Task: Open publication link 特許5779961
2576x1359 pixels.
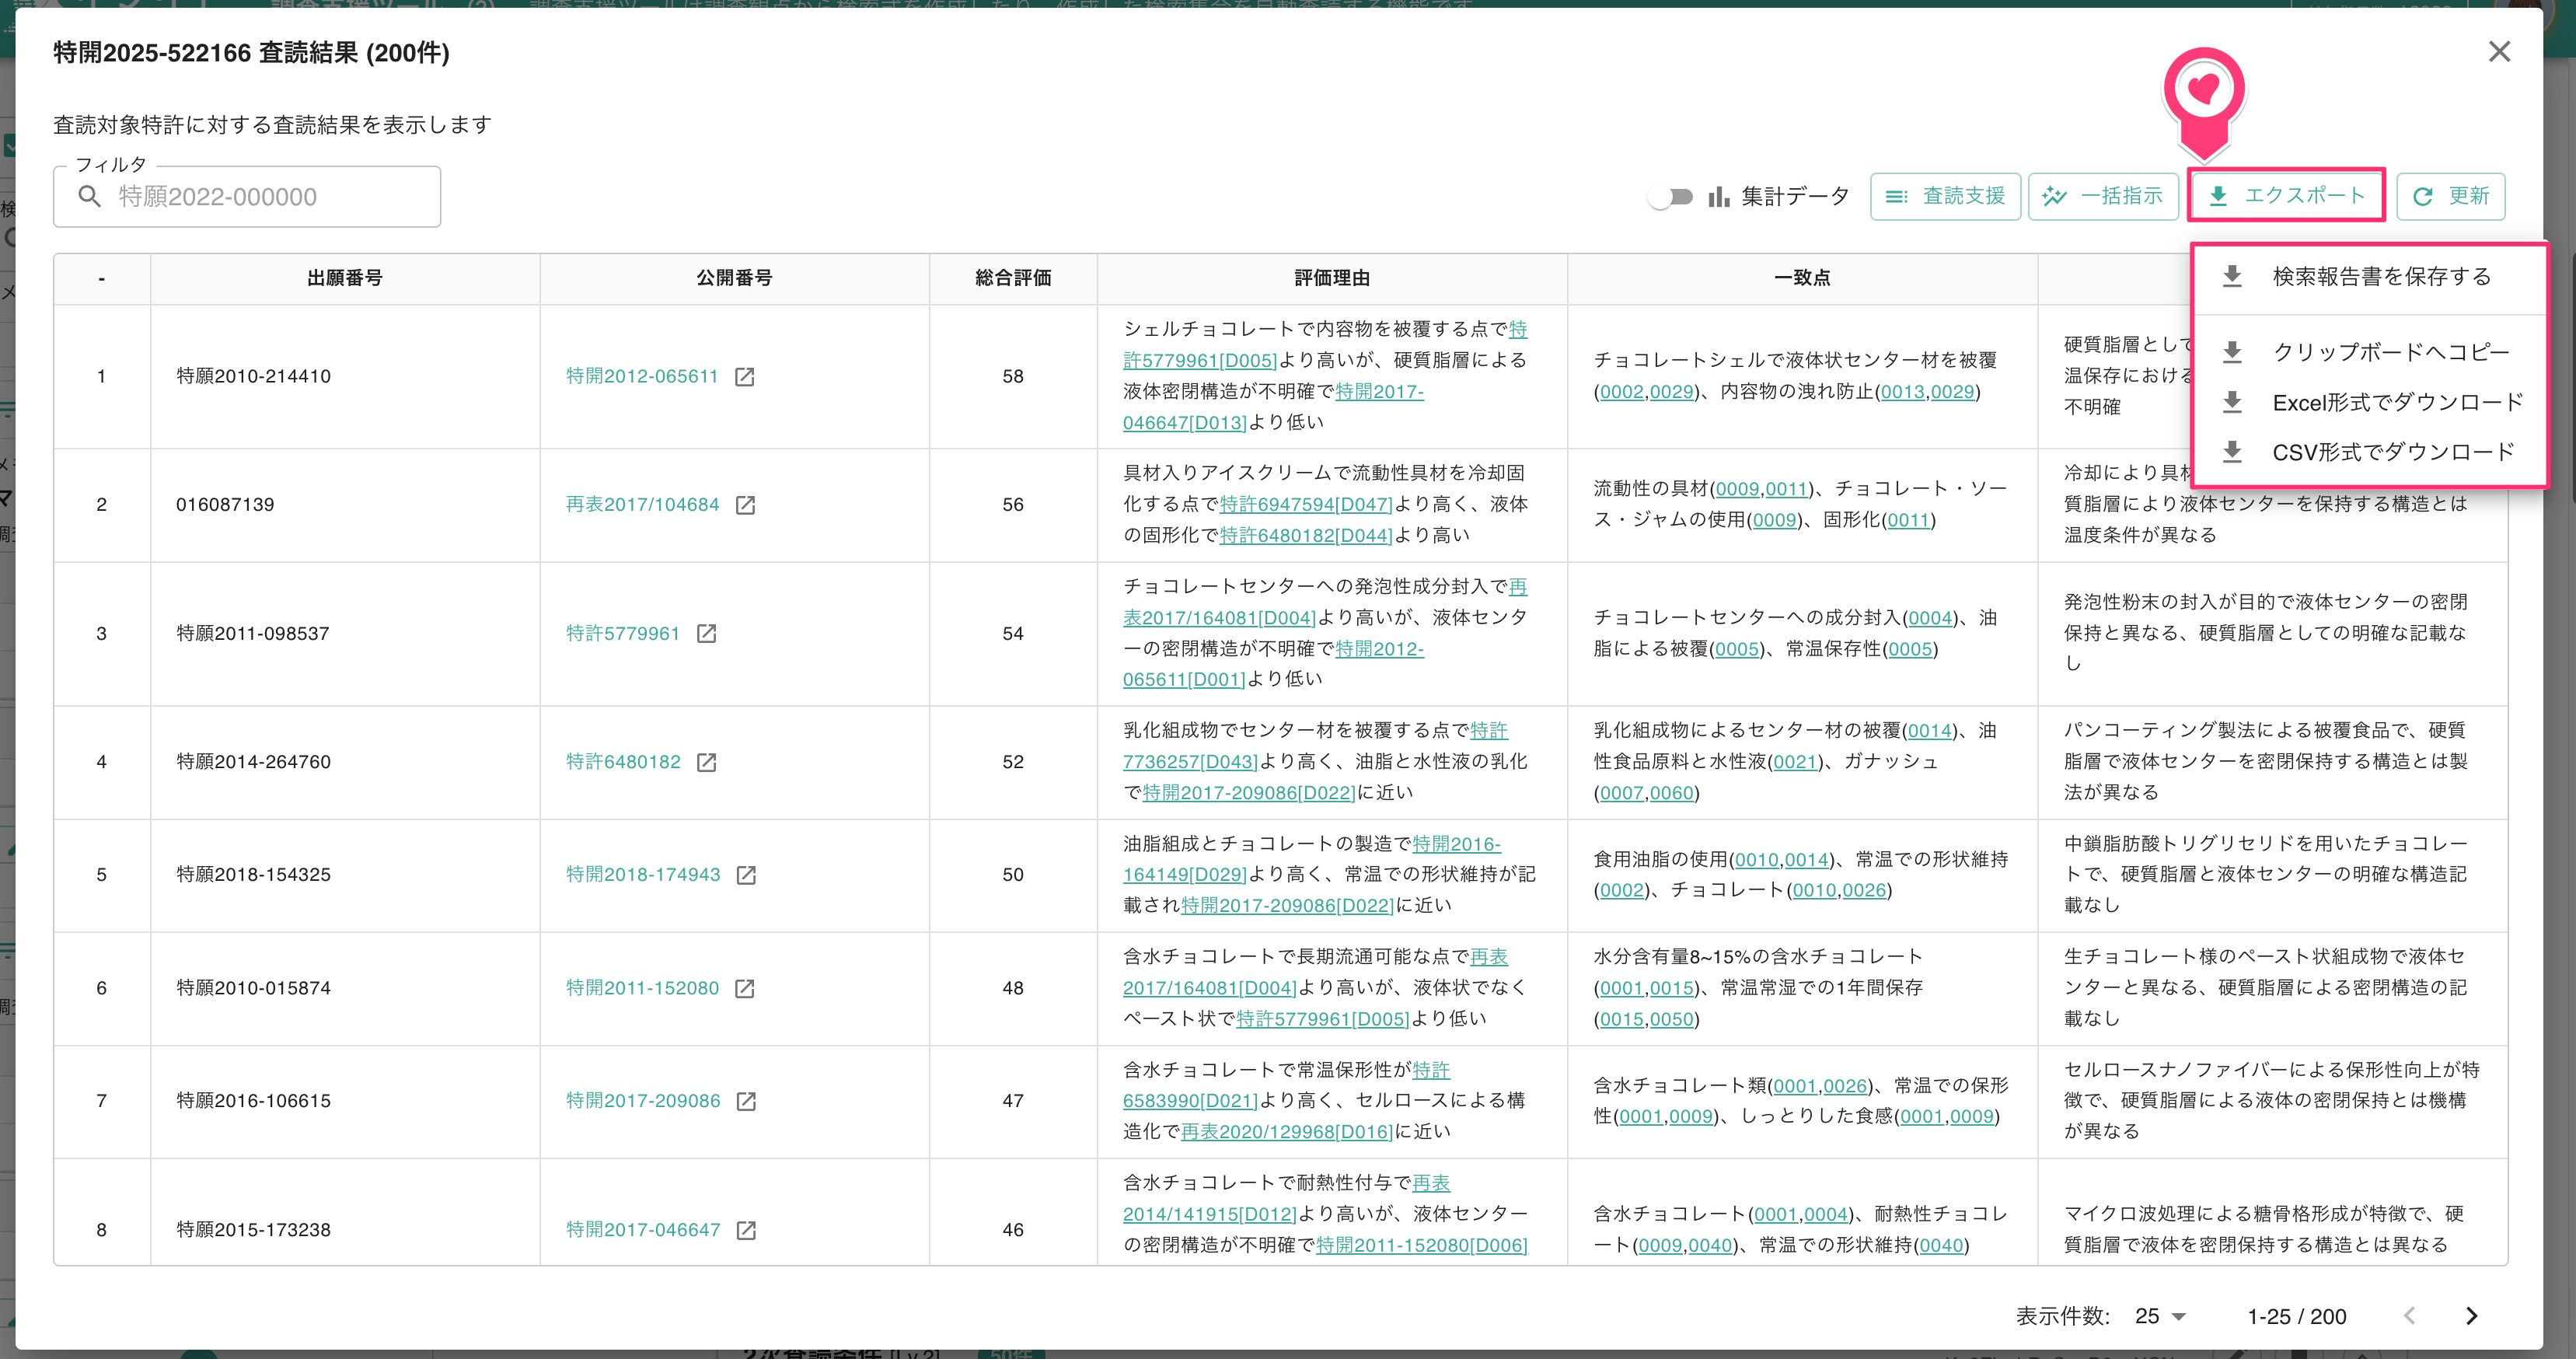Action: (x=623, y=634)
